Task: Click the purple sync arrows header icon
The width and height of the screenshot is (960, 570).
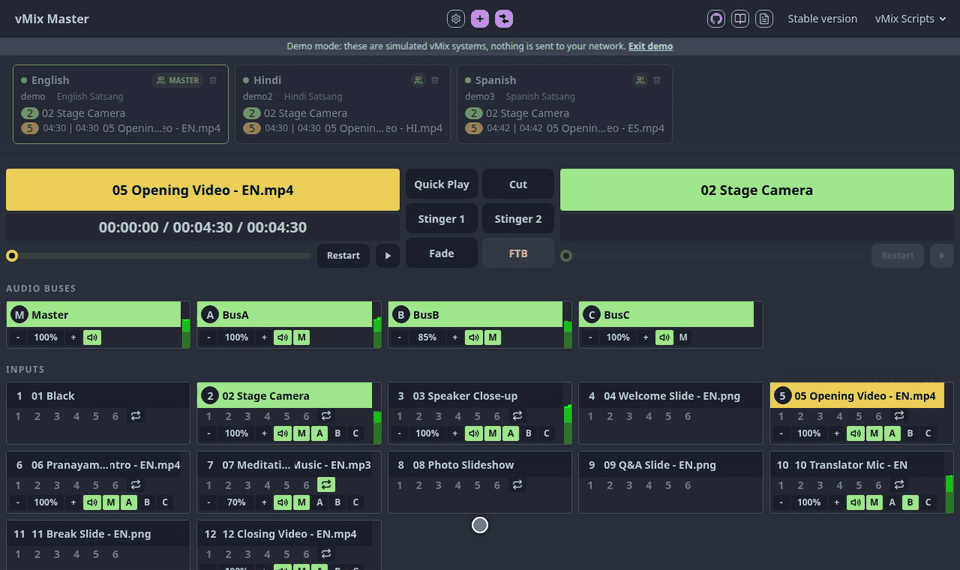Action: (x=504, y=19)
